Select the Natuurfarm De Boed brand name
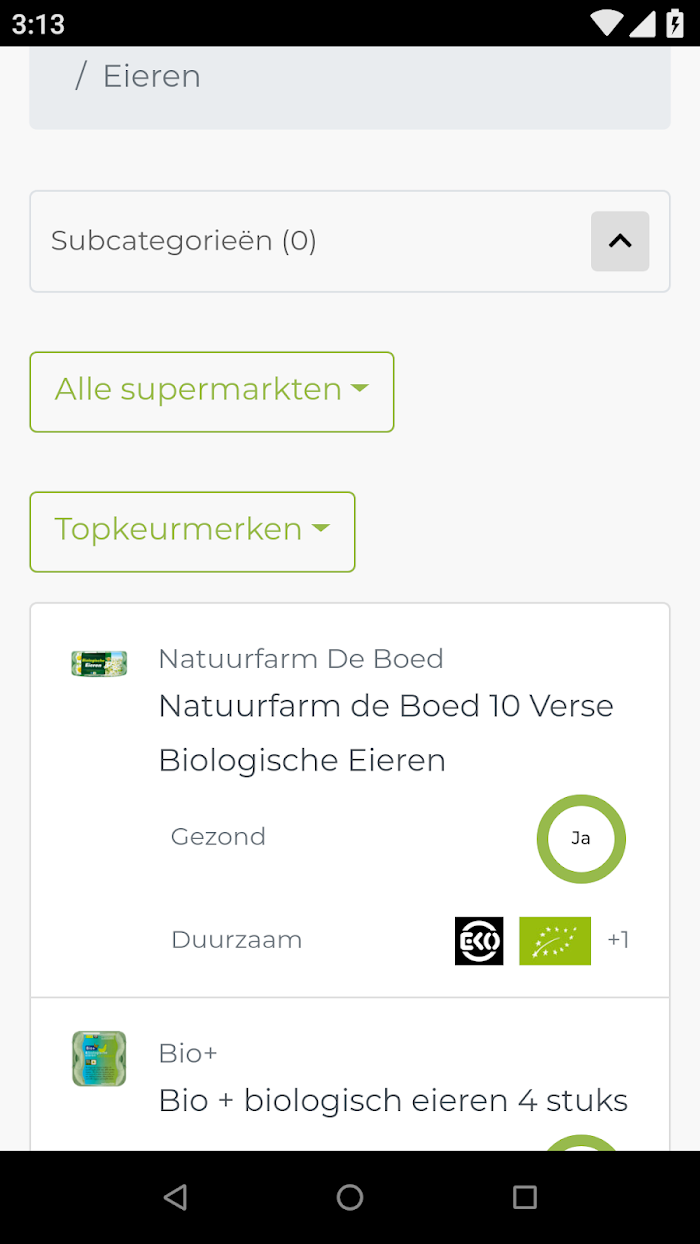 [x=301, y=659]
